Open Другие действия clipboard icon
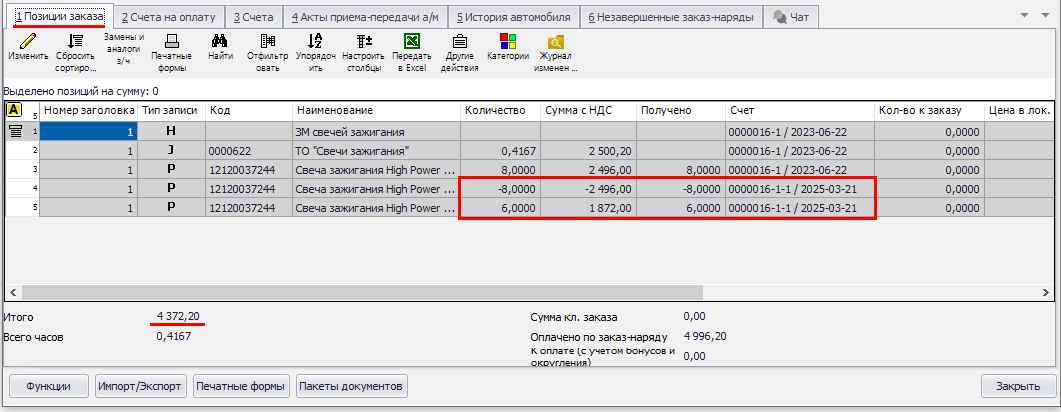Image resolution: width=1061 pixels, height=412 pixels. tap(459, 42)
